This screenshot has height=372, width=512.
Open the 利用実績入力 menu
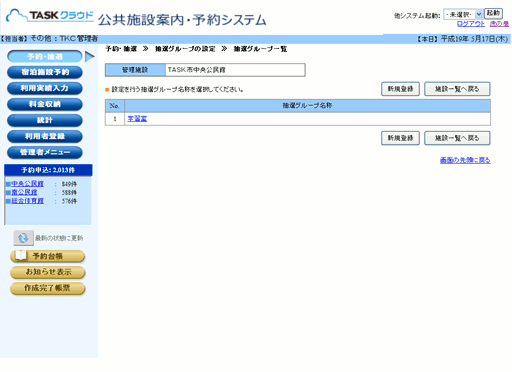45,88
